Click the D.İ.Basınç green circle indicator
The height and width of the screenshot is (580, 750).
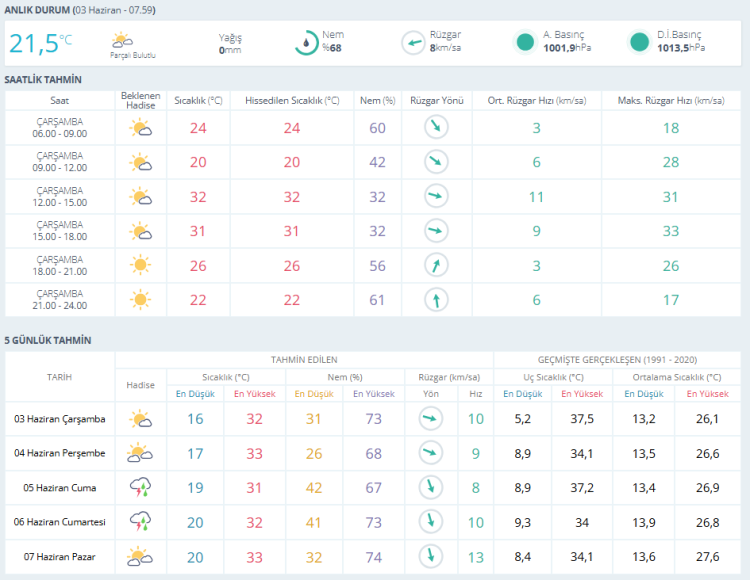pyautogui.click(x=639, y=42)
